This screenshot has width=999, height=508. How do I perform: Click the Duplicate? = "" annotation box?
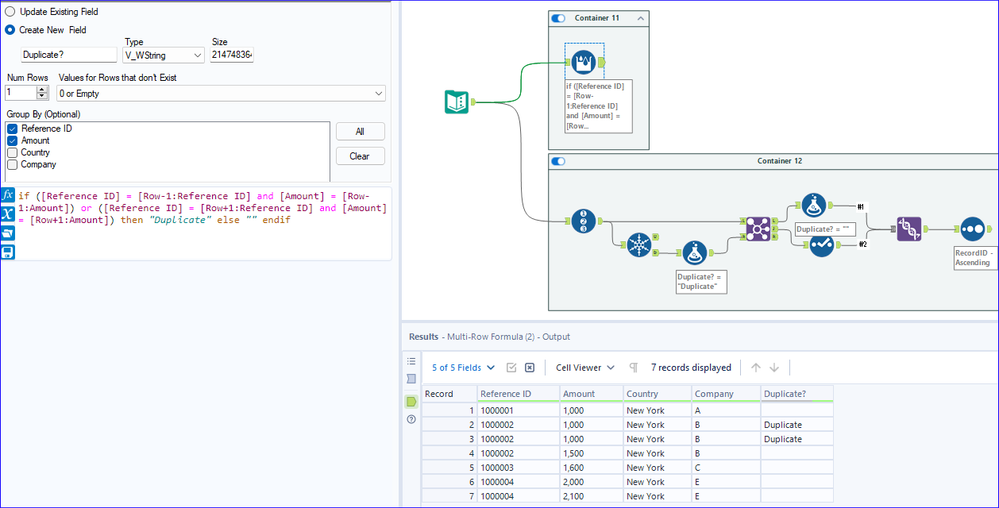(825, 229)
